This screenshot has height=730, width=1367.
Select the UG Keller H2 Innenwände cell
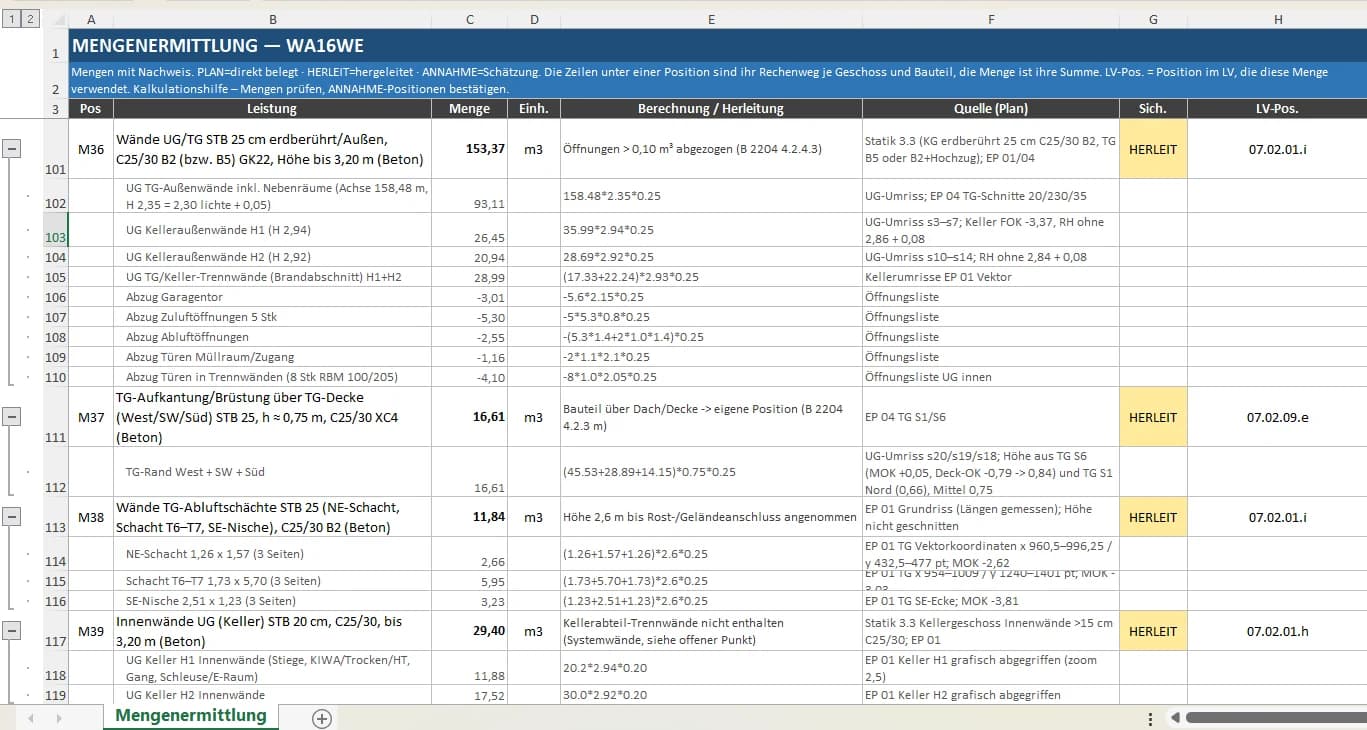coord(273,695)
